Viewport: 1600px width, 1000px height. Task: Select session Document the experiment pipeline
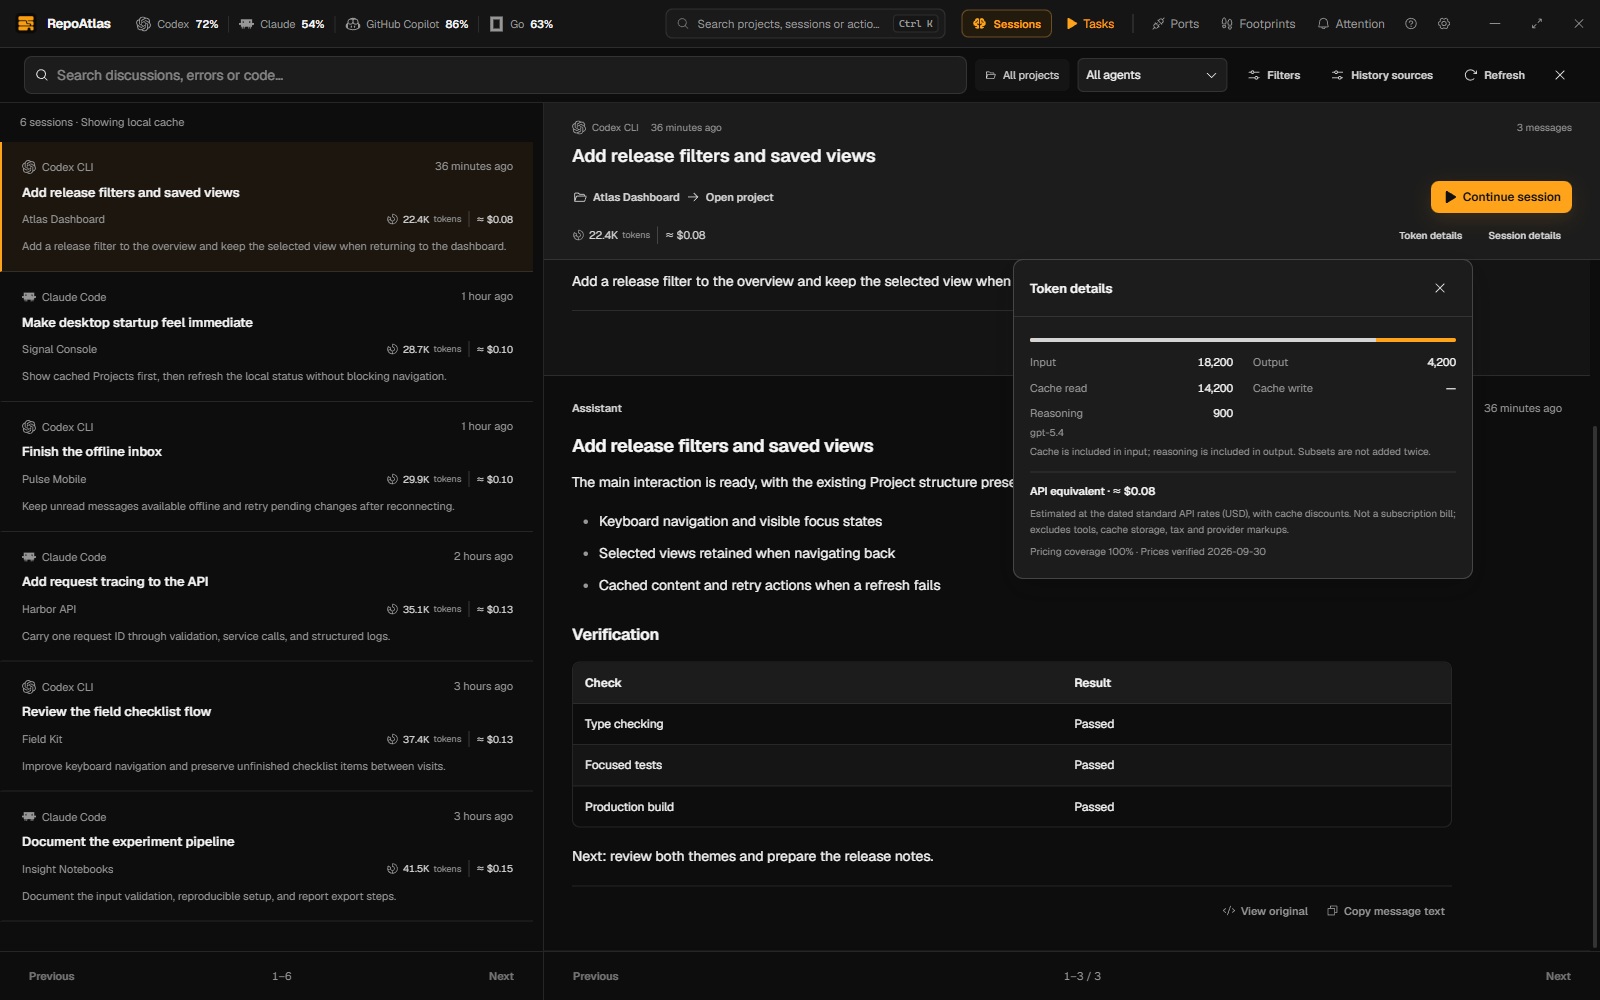(x=267, y=856)
